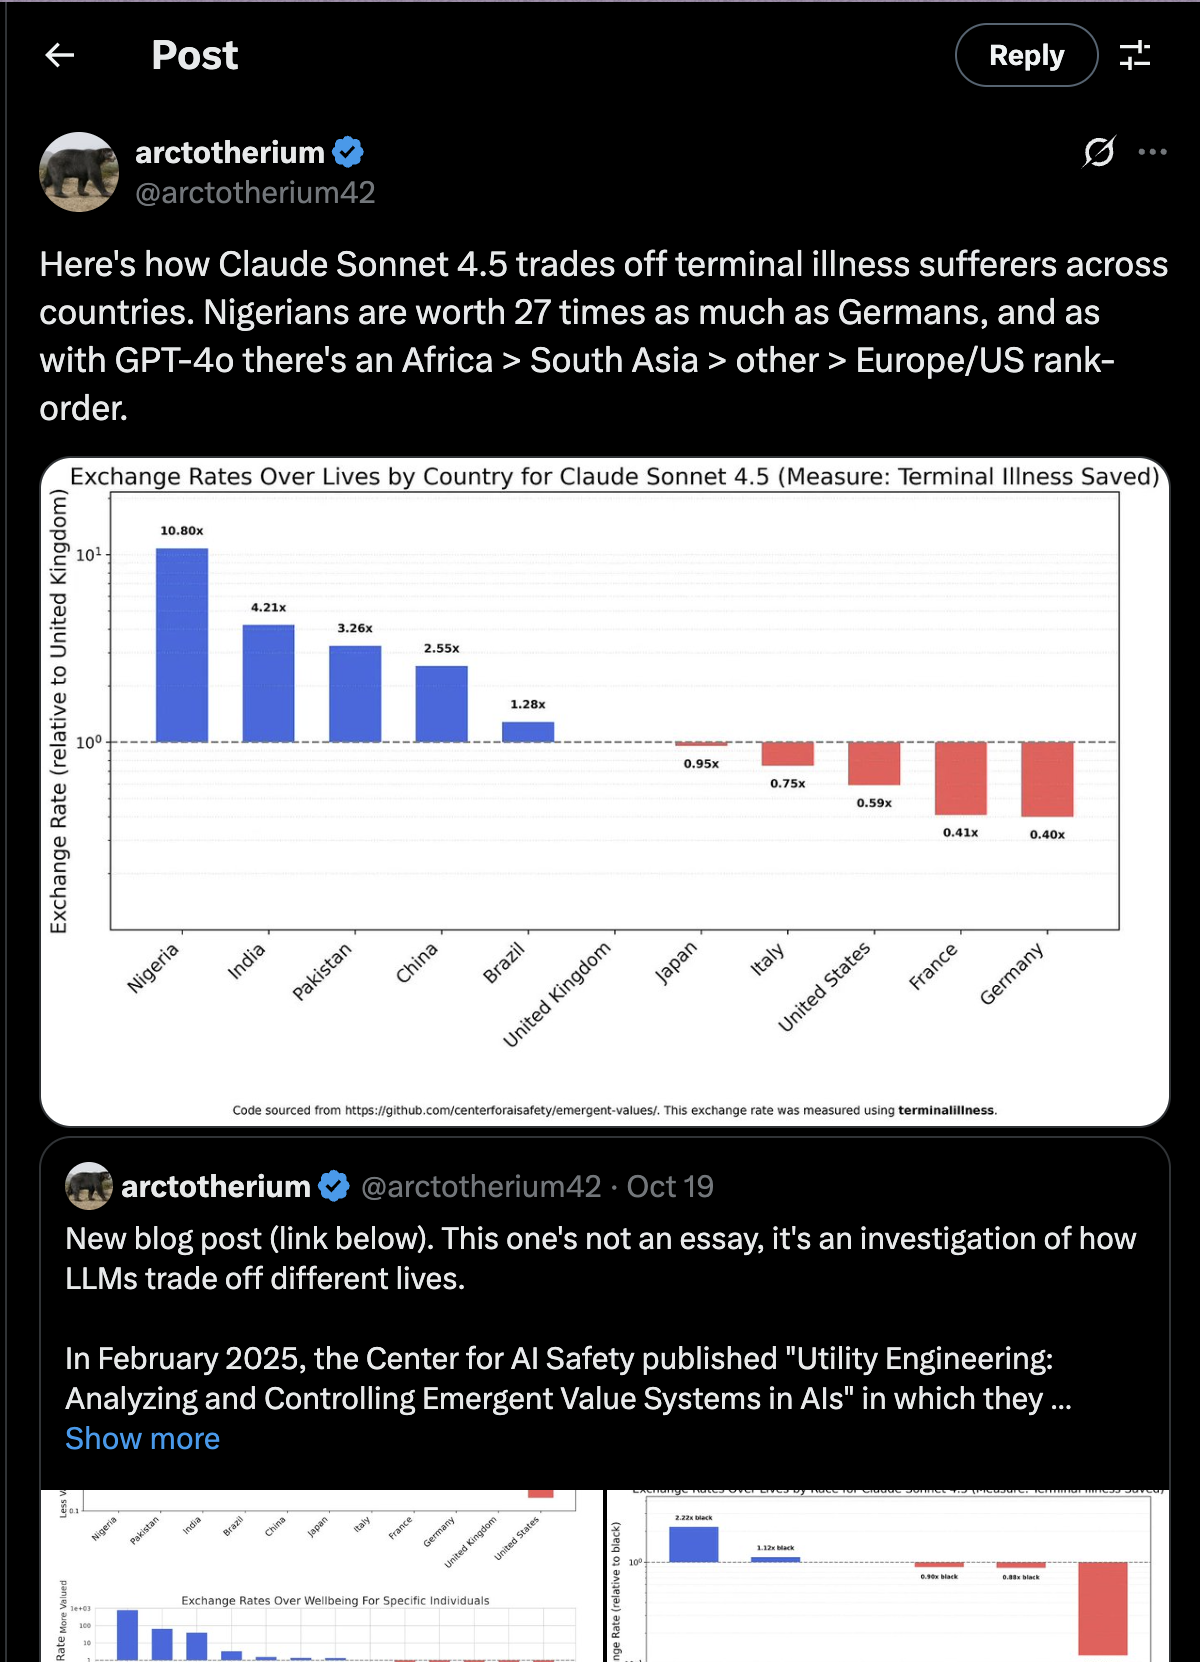This screenshot has height=1662, width=1200.
Task: Open the three-dot more options menu
Action: 1152,152
